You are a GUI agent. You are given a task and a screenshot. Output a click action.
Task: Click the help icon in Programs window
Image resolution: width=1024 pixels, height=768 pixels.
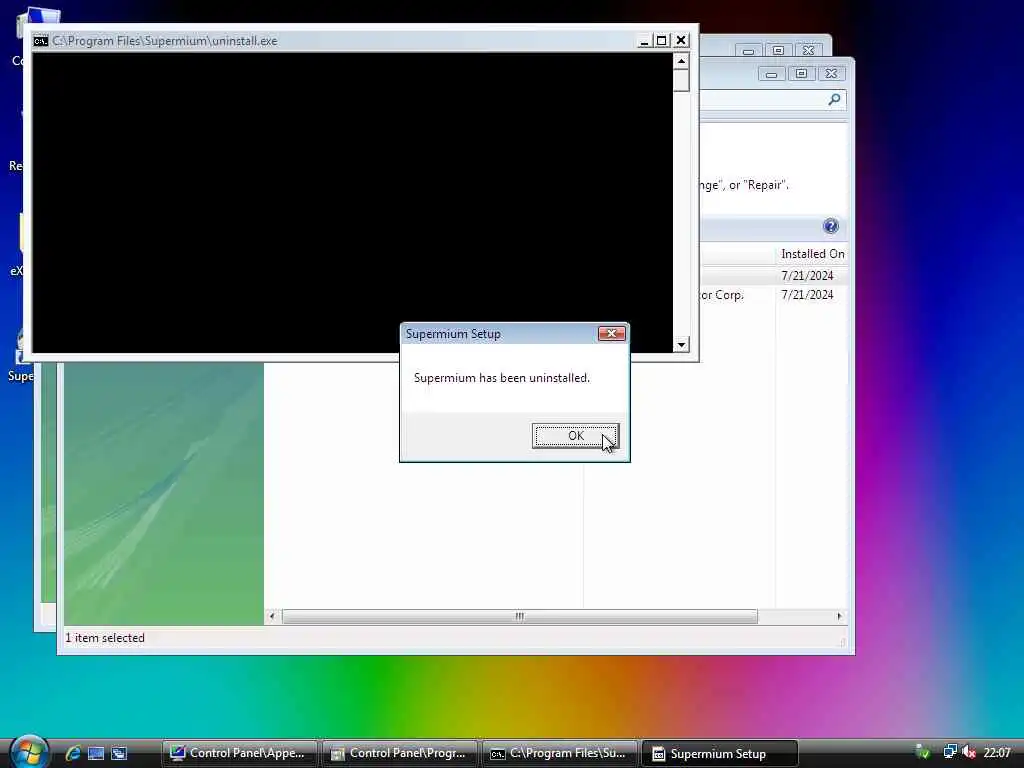[830, 226]
